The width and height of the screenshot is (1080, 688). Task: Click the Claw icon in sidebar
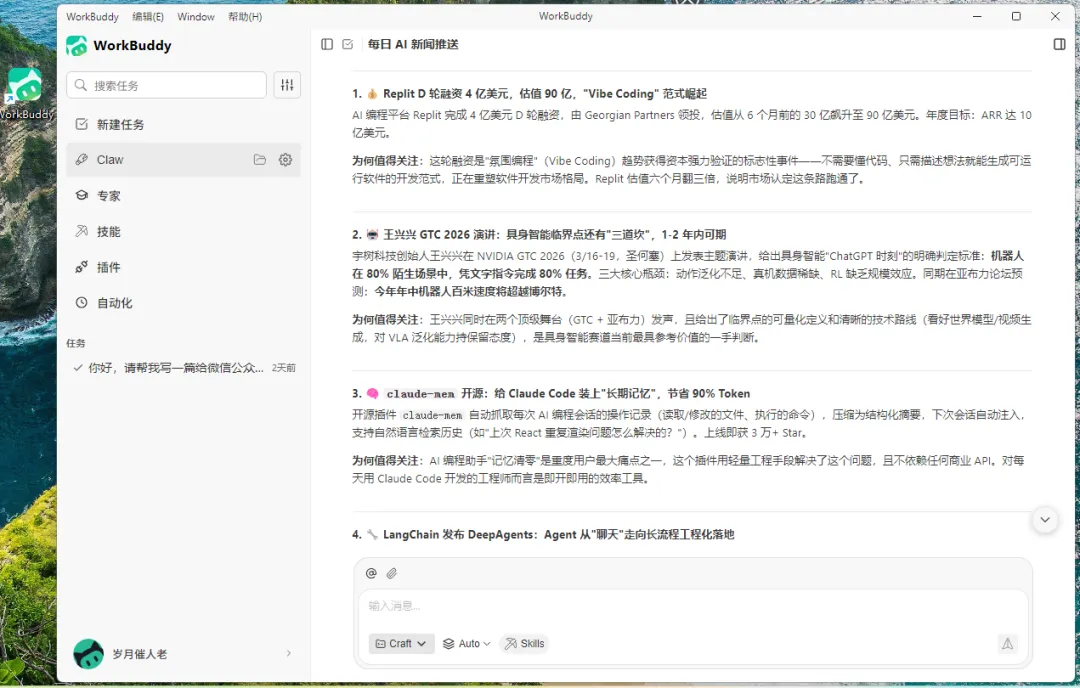click(81, 160)
